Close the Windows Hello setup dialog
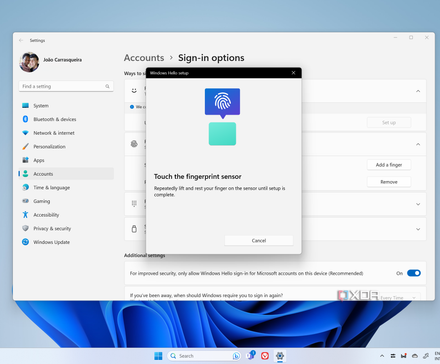The image size is (440, 364). point(293,73)
